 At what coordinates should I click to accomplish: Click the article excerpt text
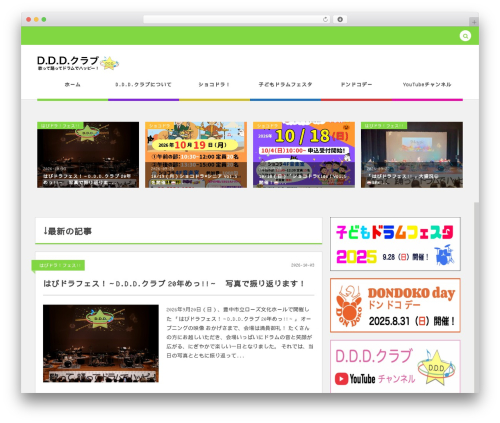(240, 332)
